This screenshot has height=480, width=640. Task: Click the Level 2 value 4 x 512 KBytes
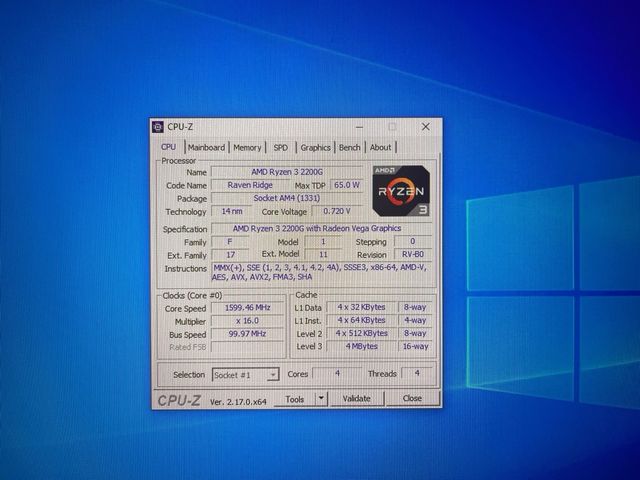(361, 333)
